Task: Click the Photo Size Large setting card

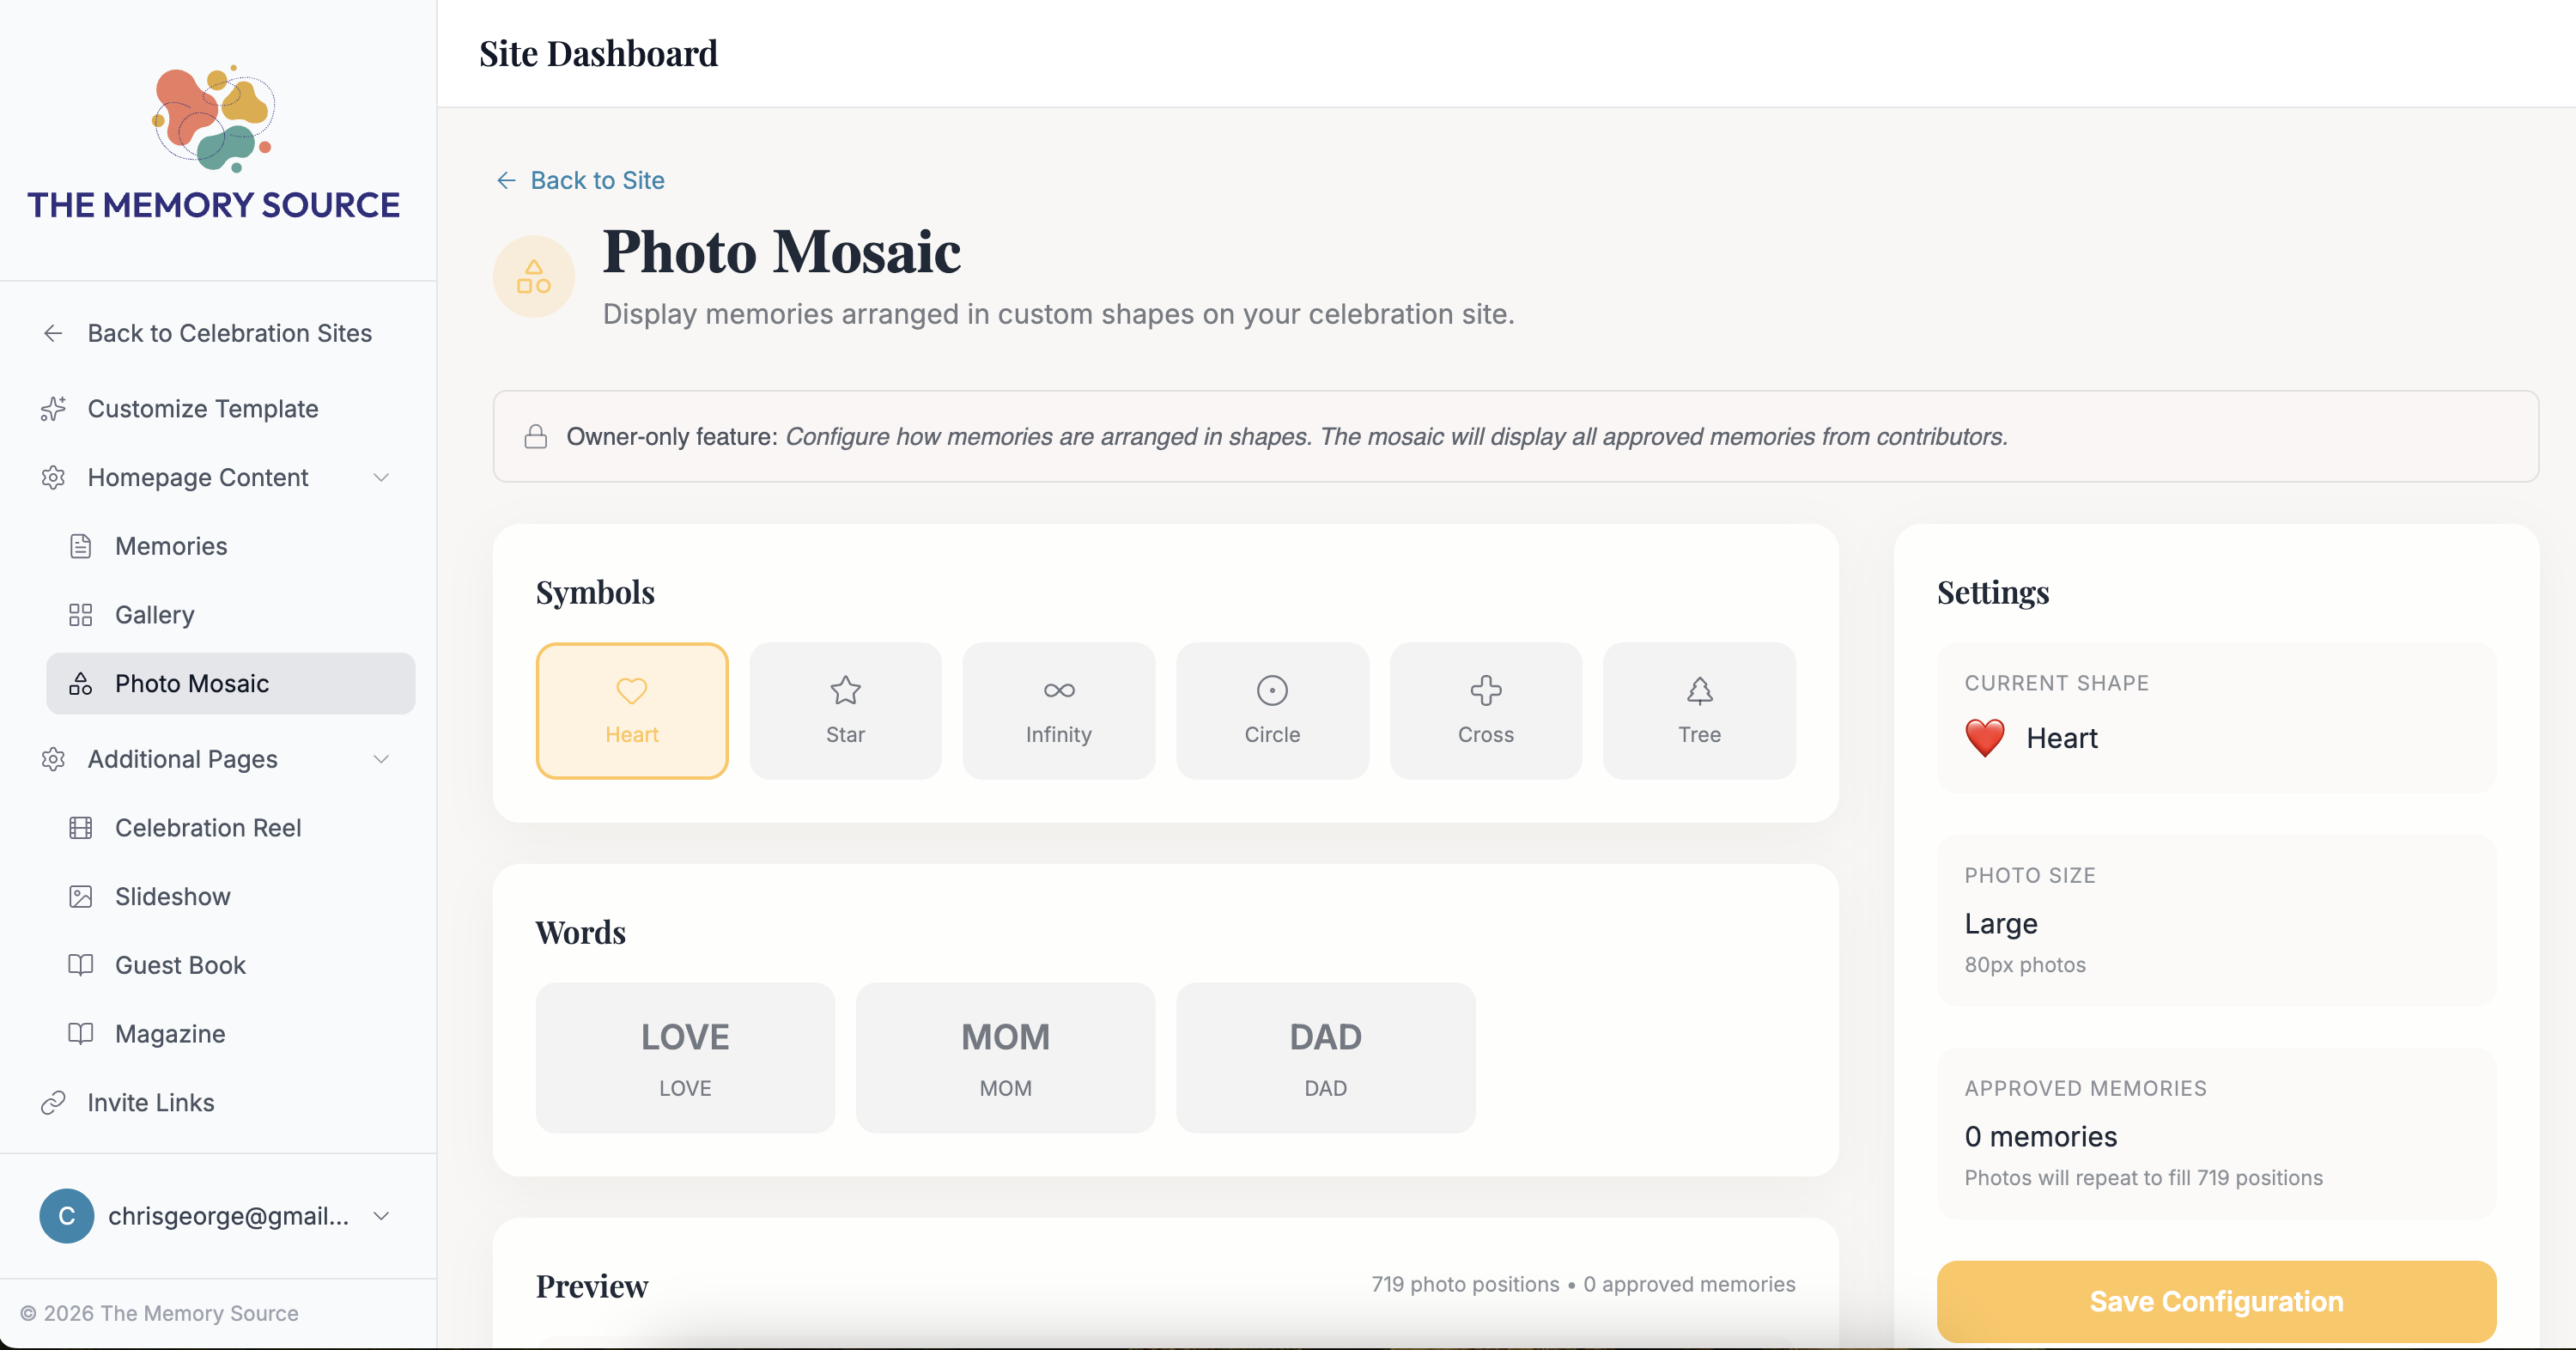Action: (x=2216, y=920)
